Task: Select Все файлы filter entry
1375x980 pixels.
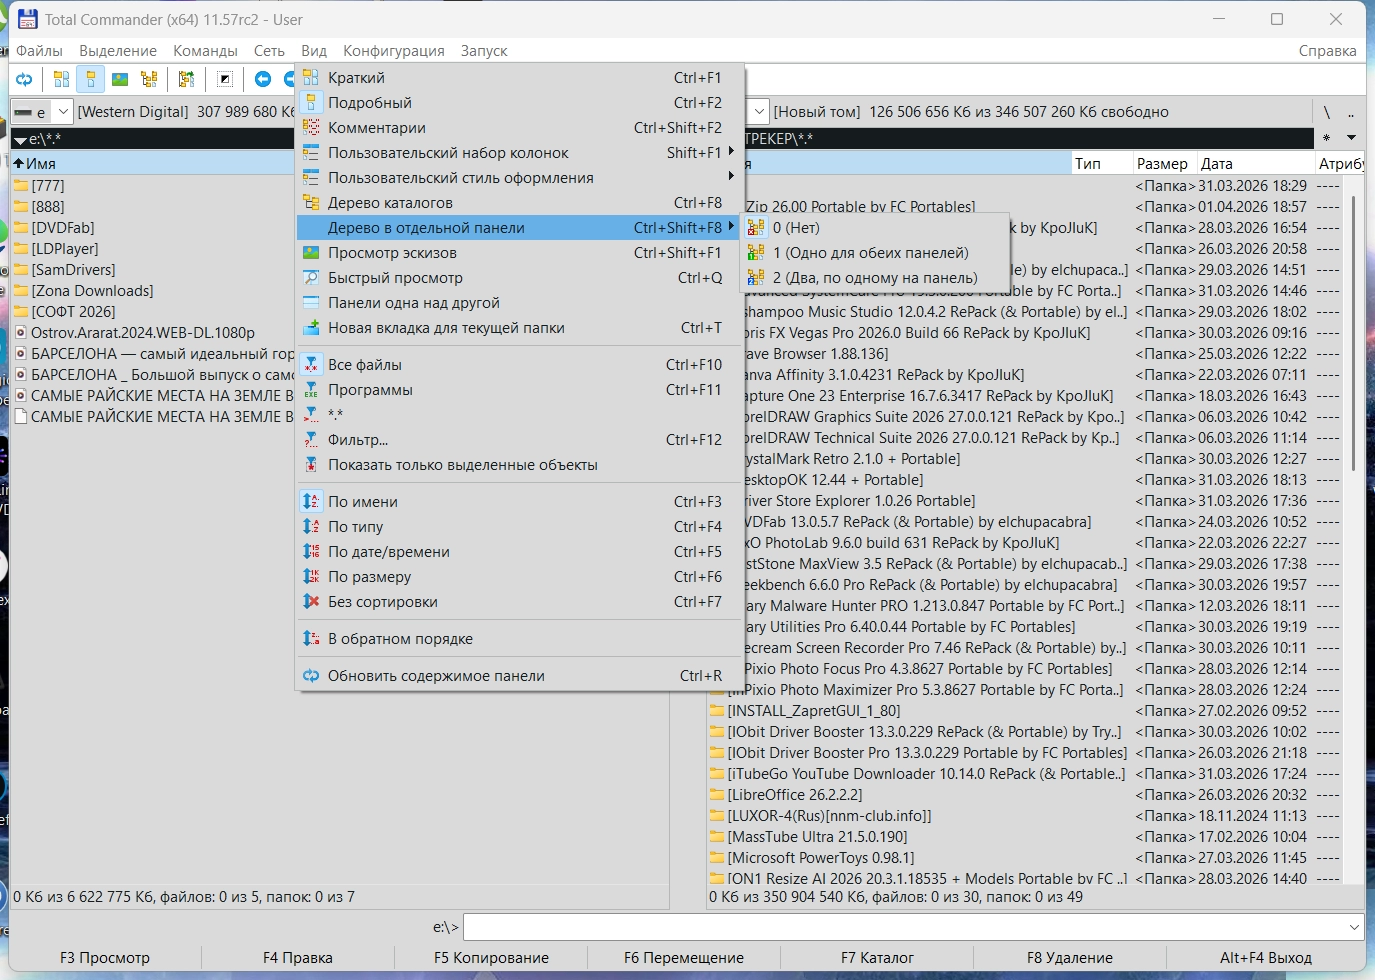Action: (520, 365)
